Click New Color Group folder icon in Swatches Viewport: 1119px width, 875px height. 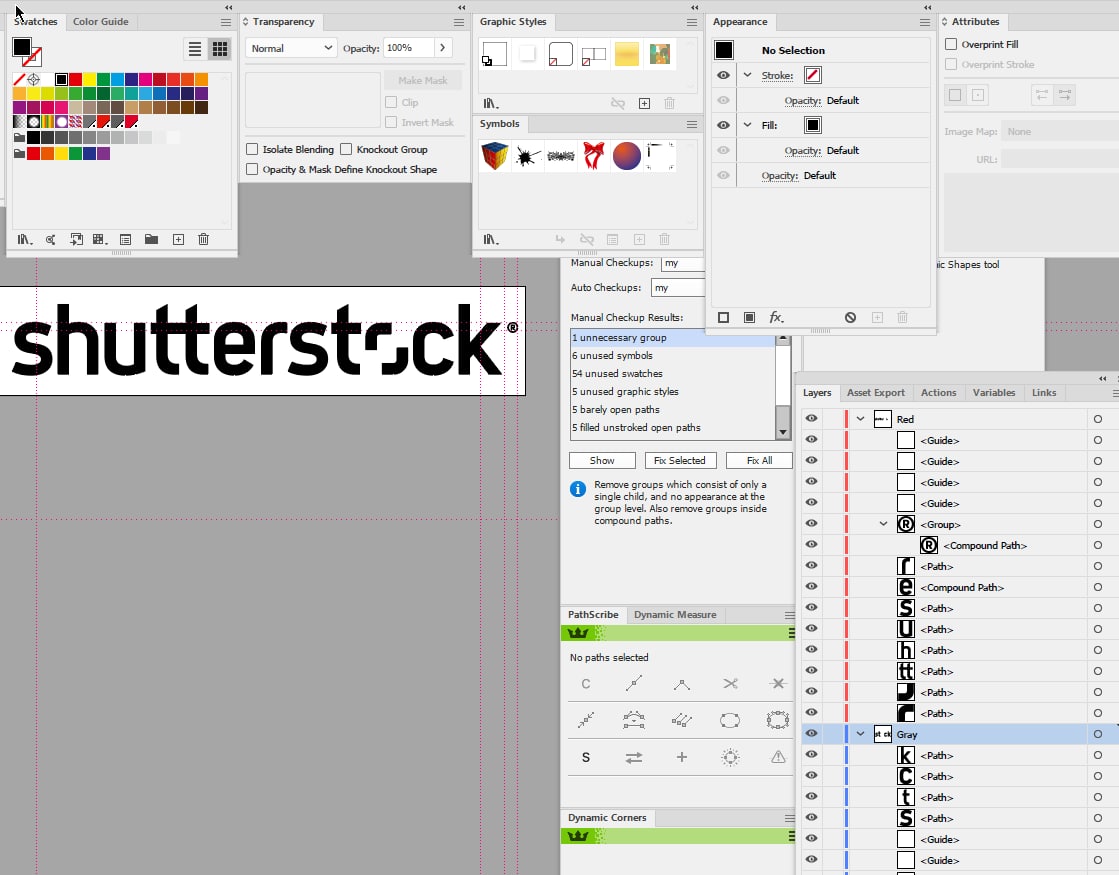(151, 240)
